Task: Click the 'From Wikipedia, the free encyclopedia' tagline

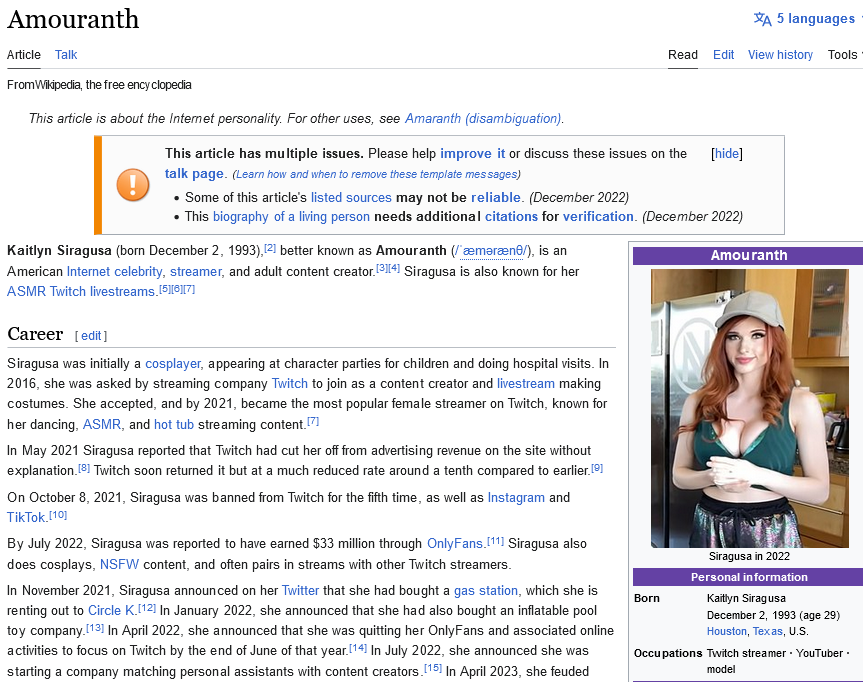Action: coord(99,85)
